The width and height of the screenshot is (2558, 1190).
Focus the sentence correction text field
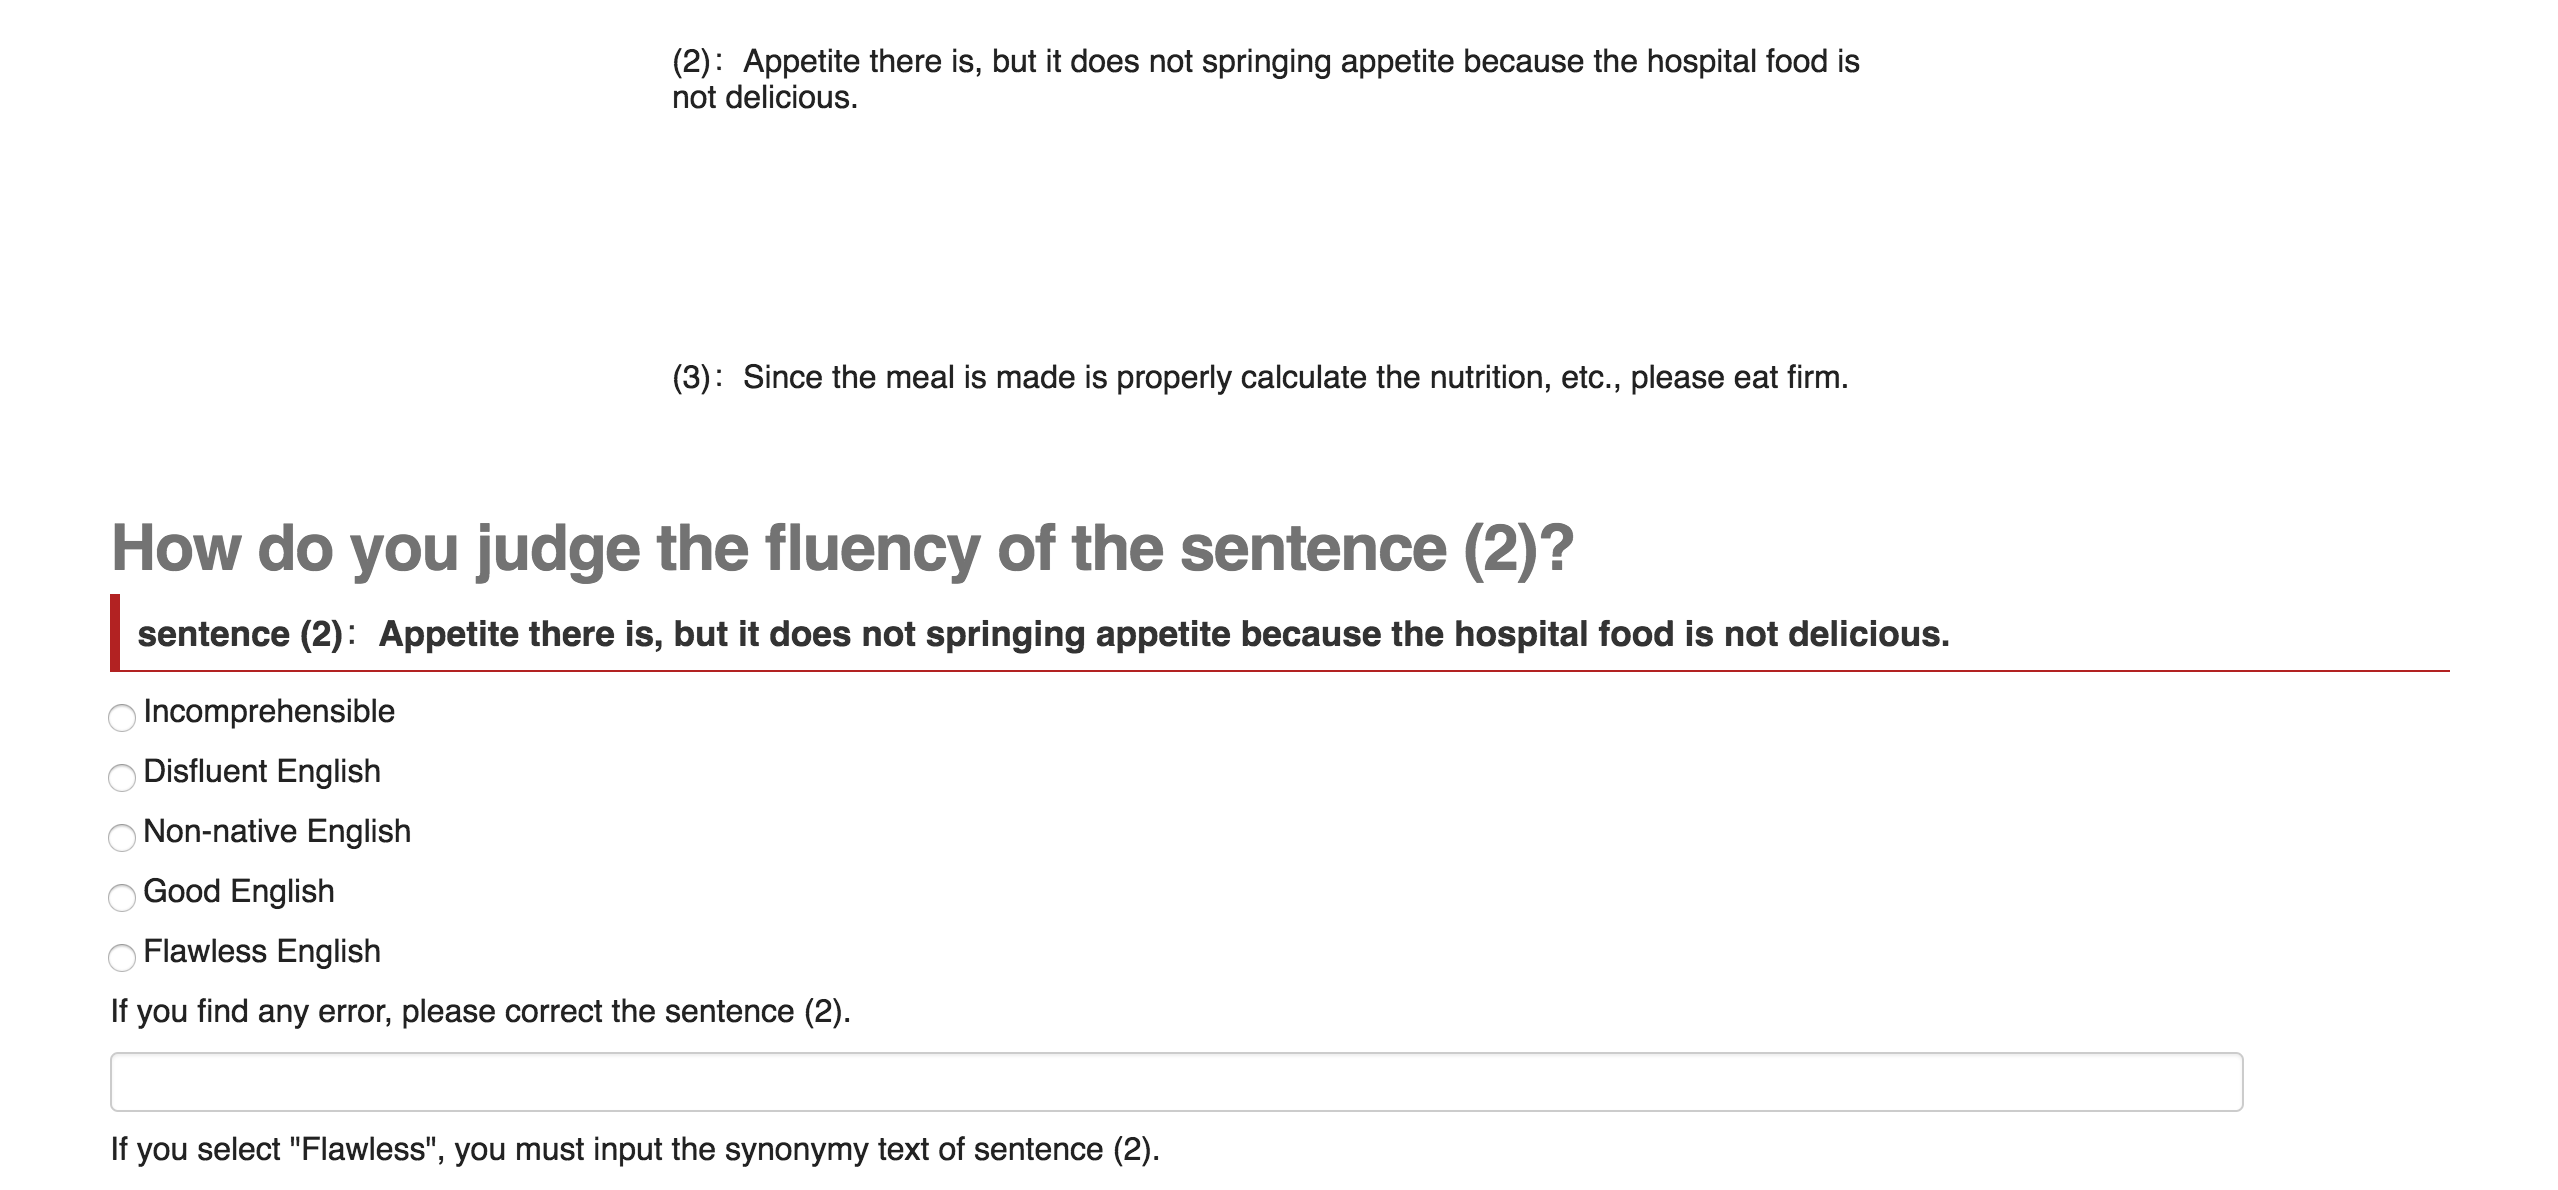[x=1176, y=1081]
